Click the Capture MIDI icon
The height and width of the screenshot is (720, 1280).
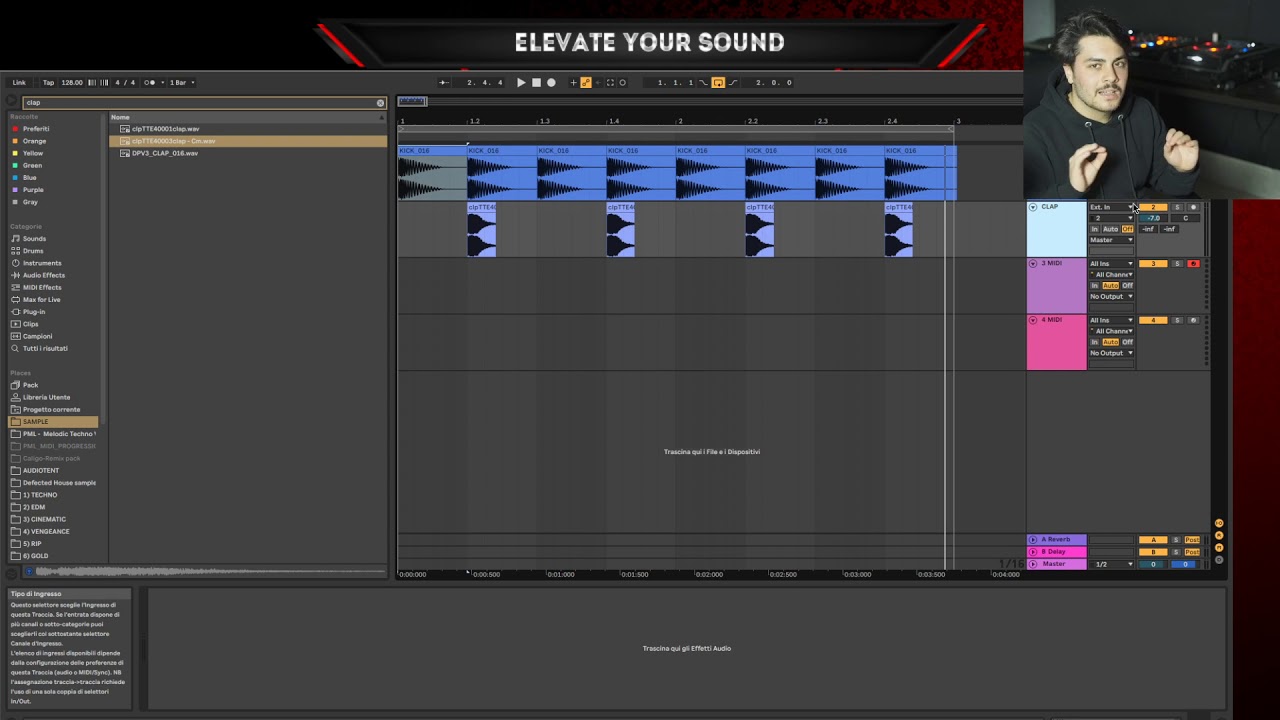[x=610, y=83]
